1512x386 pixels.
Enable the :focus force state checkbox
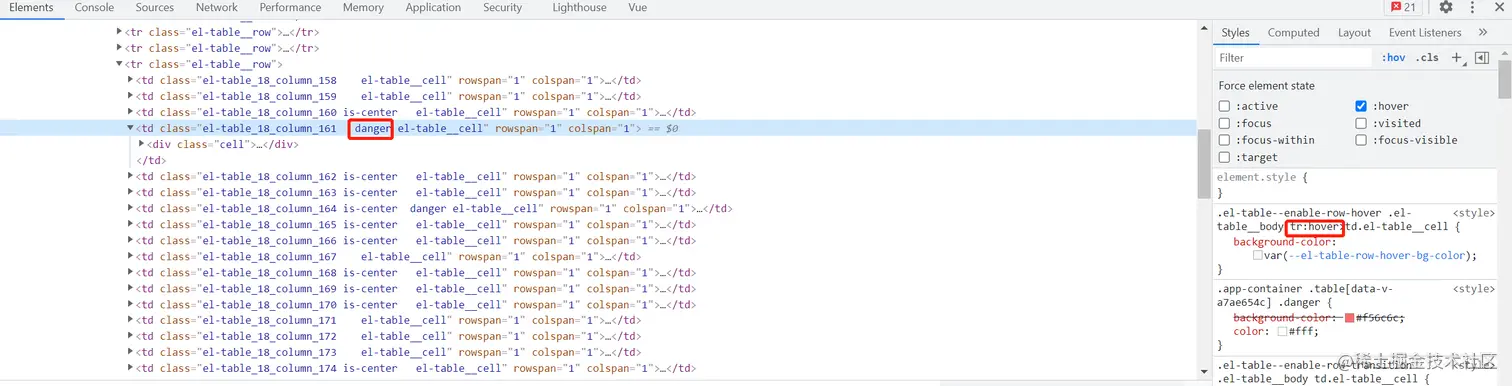1224,123
